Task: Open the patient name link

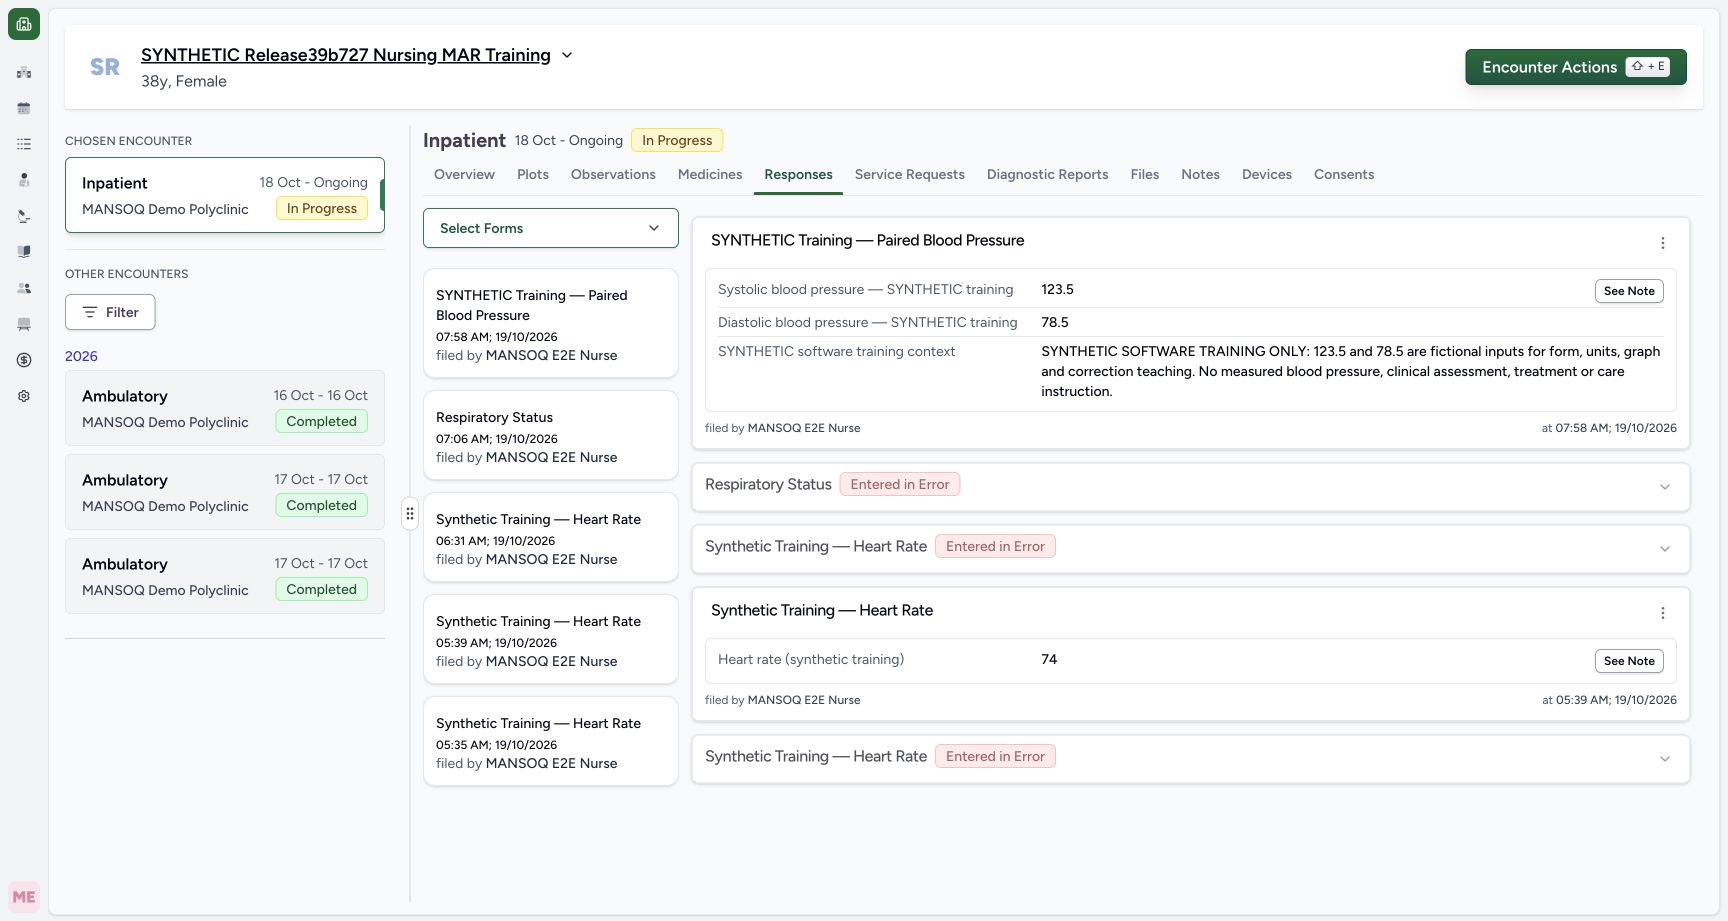Action: tap(346, 55)
